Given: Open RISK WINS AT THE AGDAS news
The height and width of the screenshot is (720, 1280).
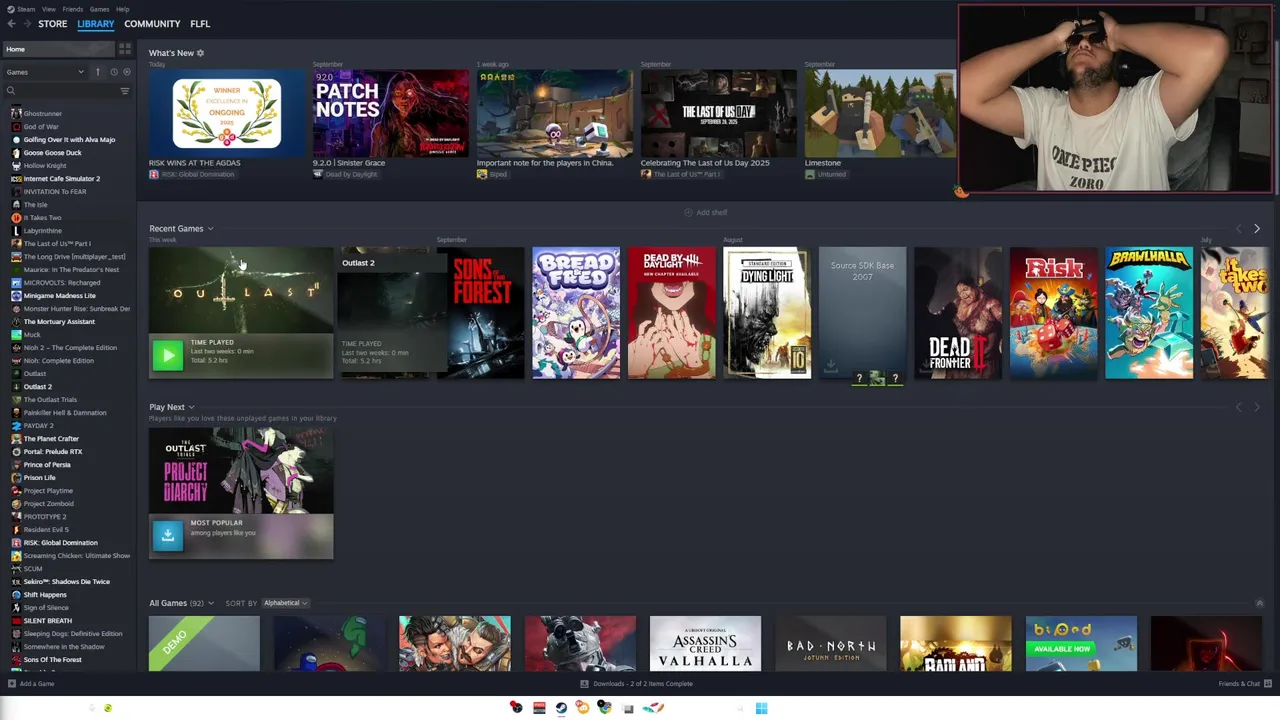Looking at the screenshot, I should tap(226, 113).
